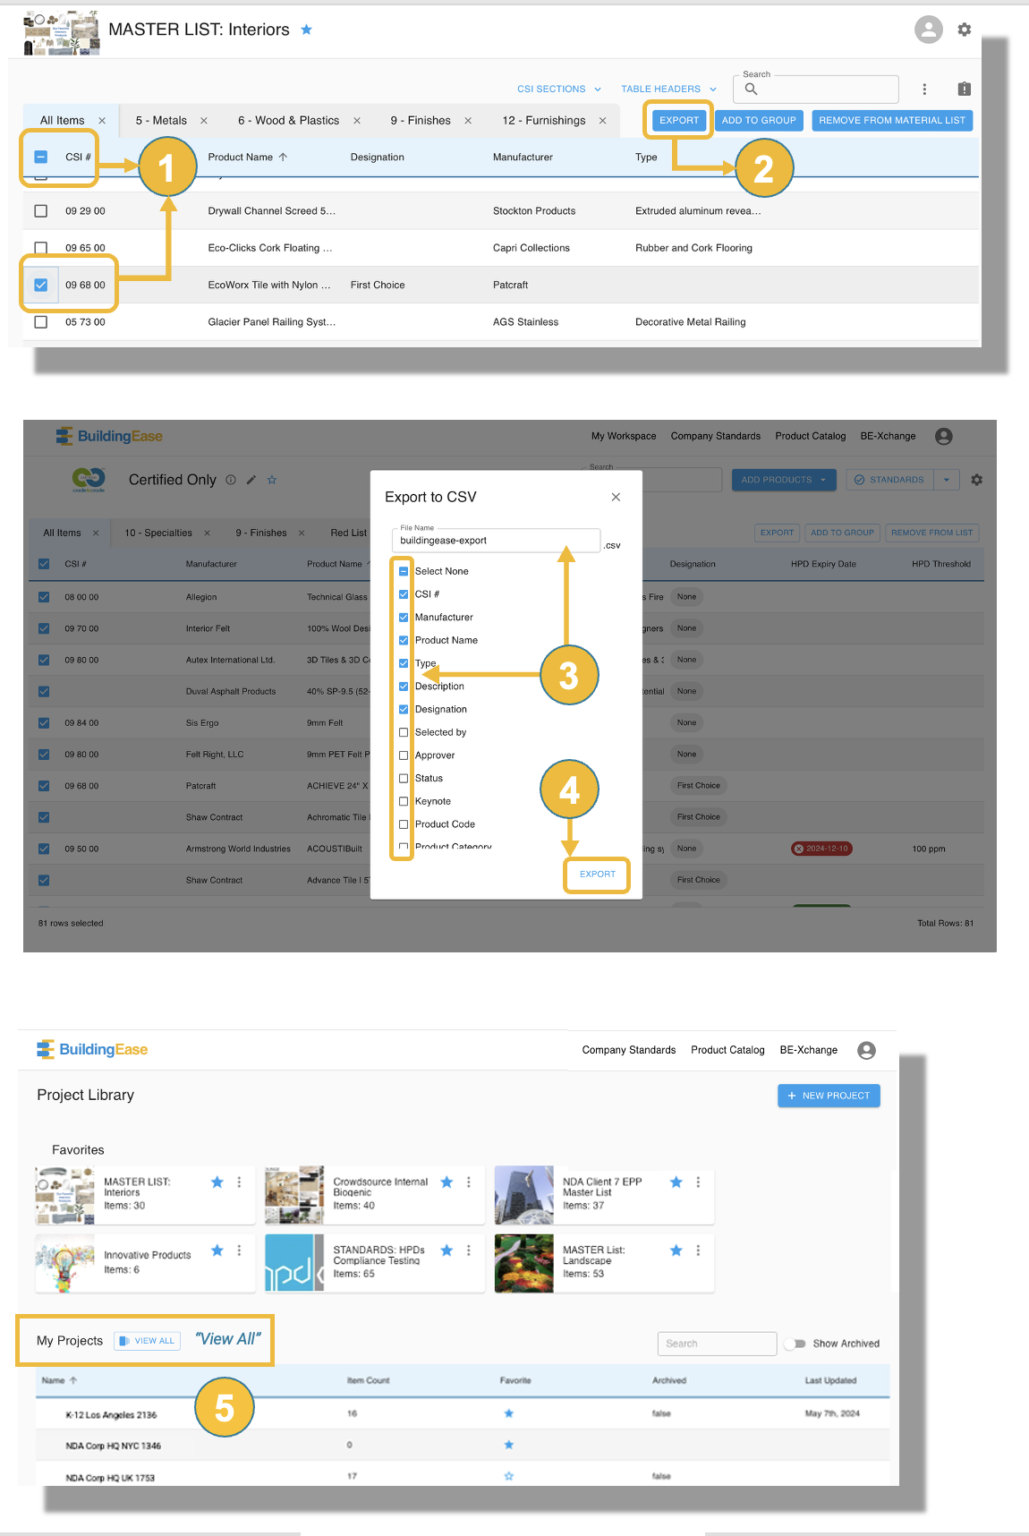This screenshot has width=1029, height=1536.
Task: Check the 09 29 00 Drywall Channel row checkbox
Action: point(41,211)
